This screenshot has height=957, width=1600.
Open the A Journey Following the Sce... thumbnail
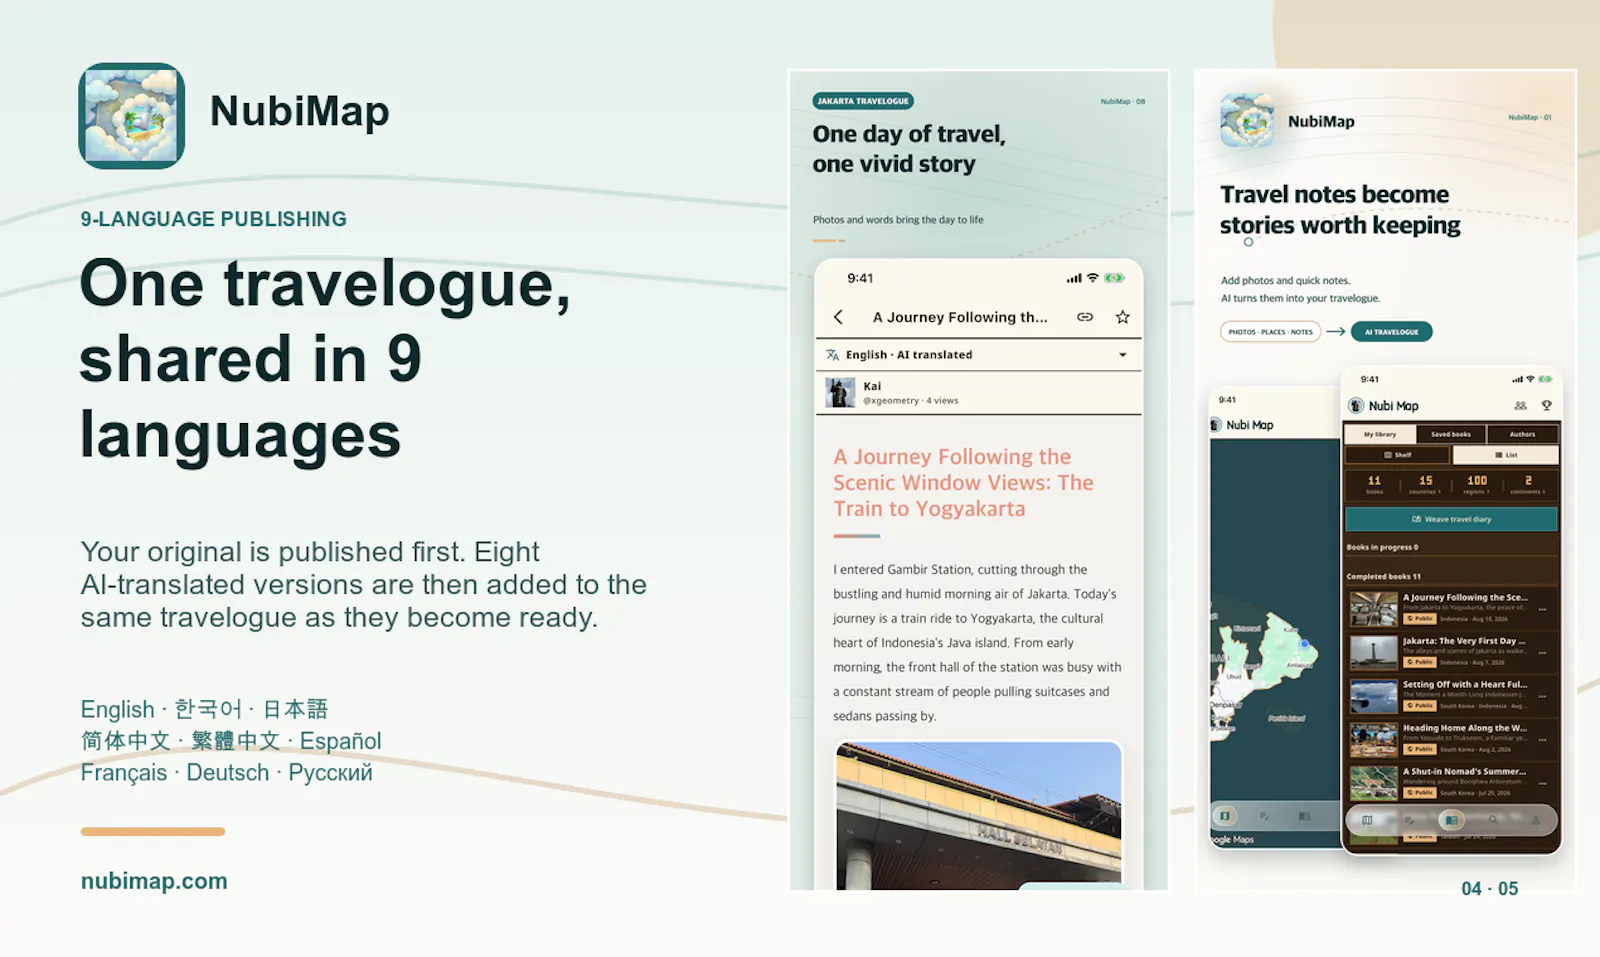point(1373,609)
